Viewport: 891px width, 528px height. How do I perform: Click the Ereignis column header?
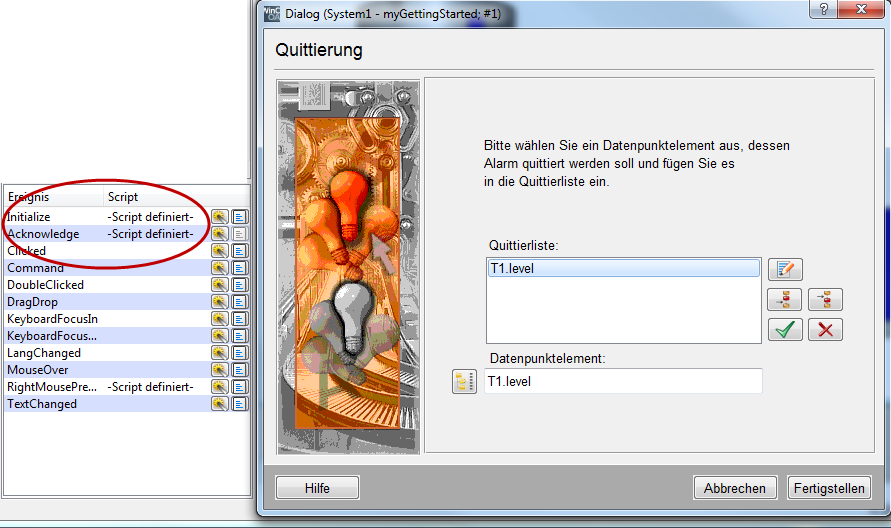53,197
